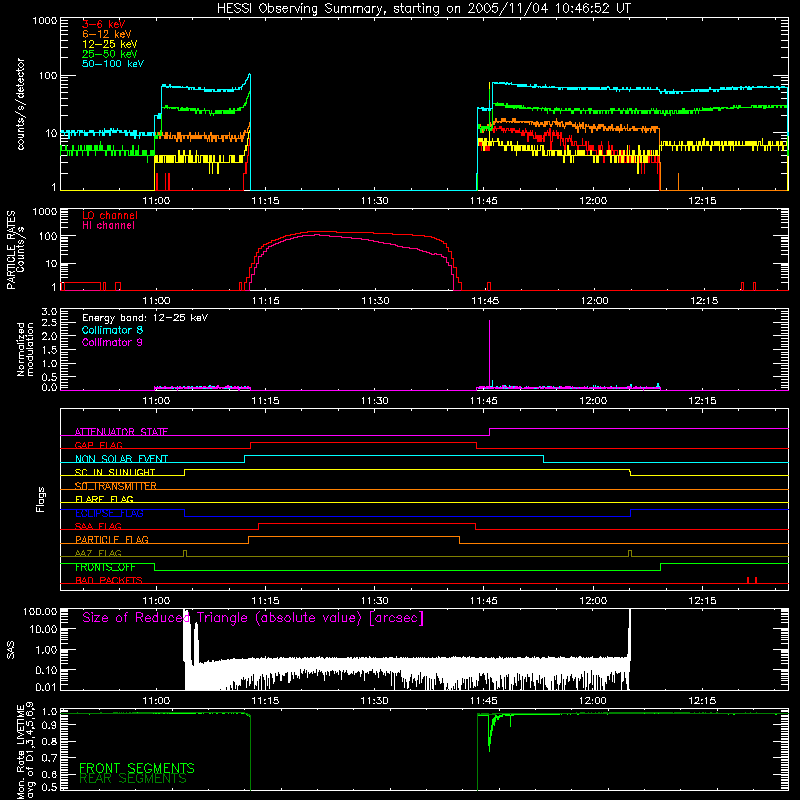
Task: Select the green "25-50 keV" legend entry
Action: 110,54
